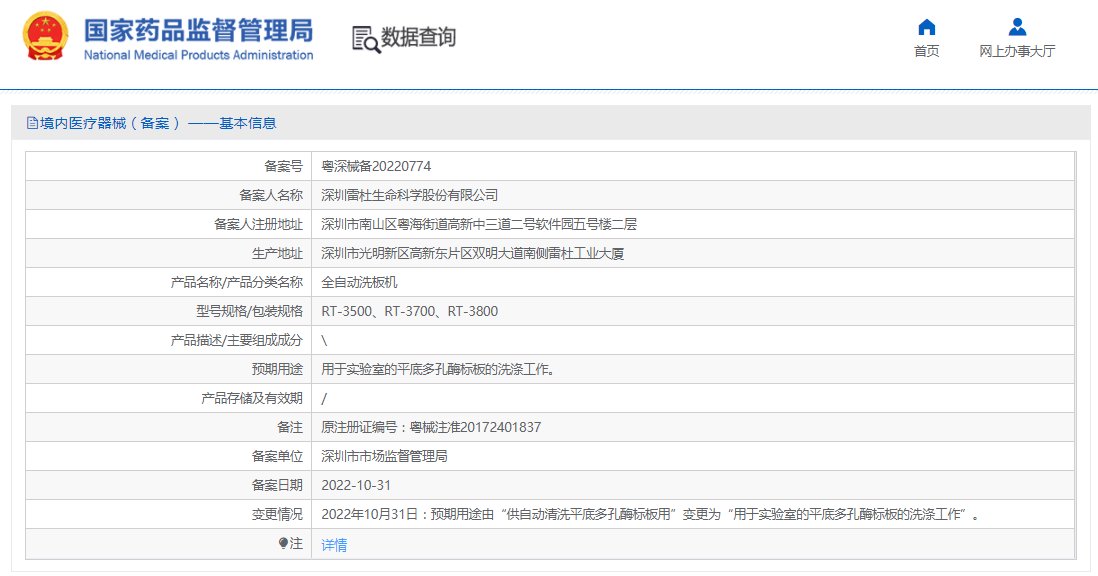Click the document icon before 境内医疗器械
The width and height of the screenshot is (1098, 576).
[32, 123]
